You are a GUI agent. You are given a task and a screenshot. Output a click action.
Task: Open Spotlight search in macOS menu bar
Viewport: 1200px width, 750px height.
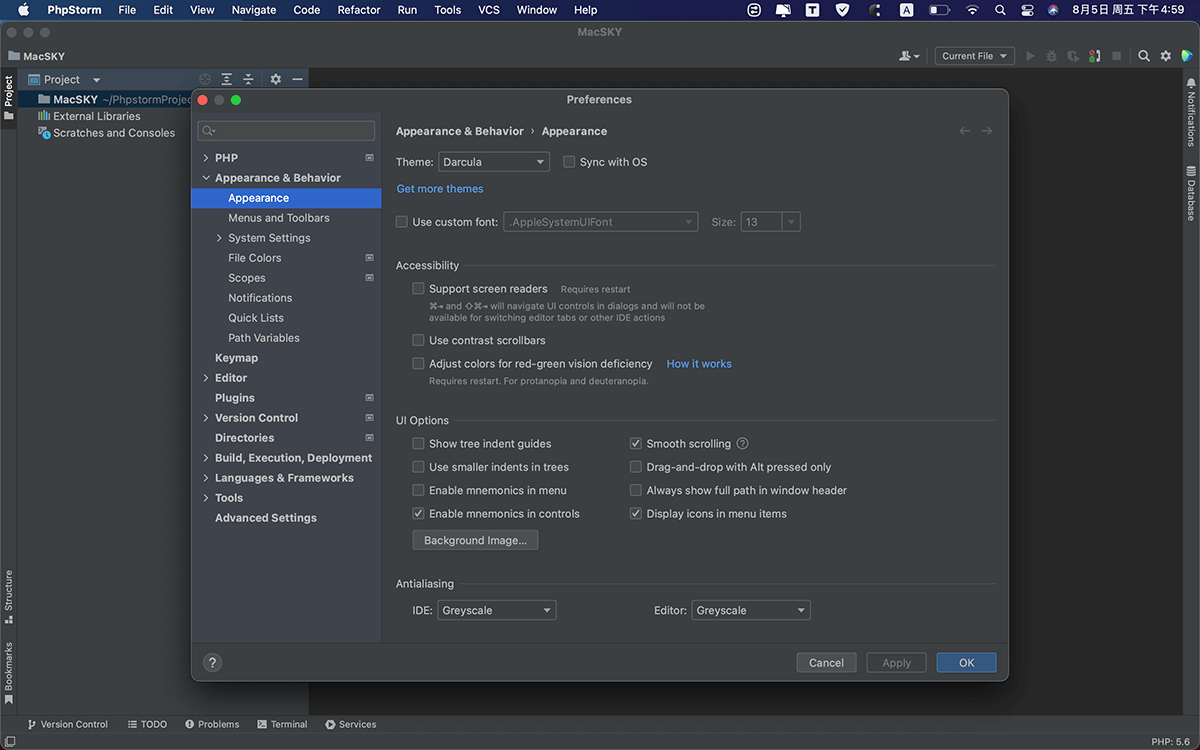click(x=1000, y=10)
